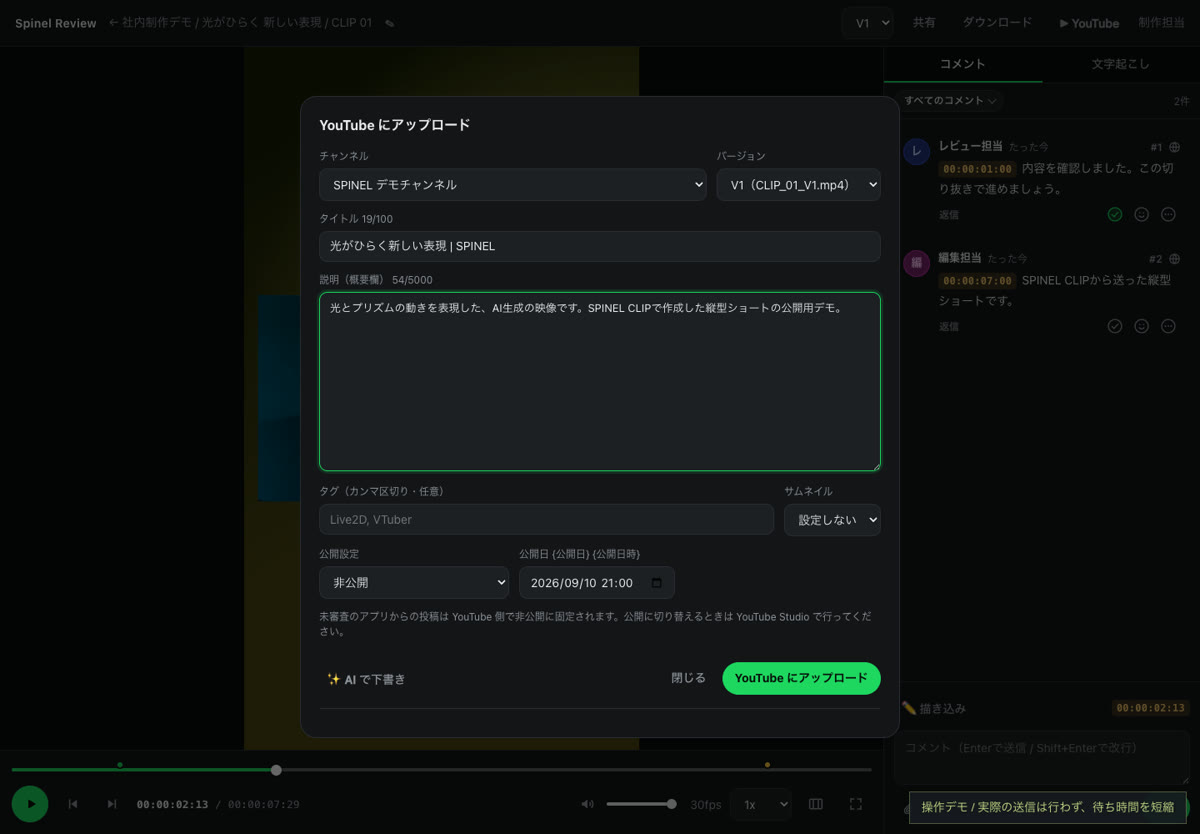Enter fullscreen with the expand icon
This screenshot has height=834, width=1200.
click(x=856, y=804)
